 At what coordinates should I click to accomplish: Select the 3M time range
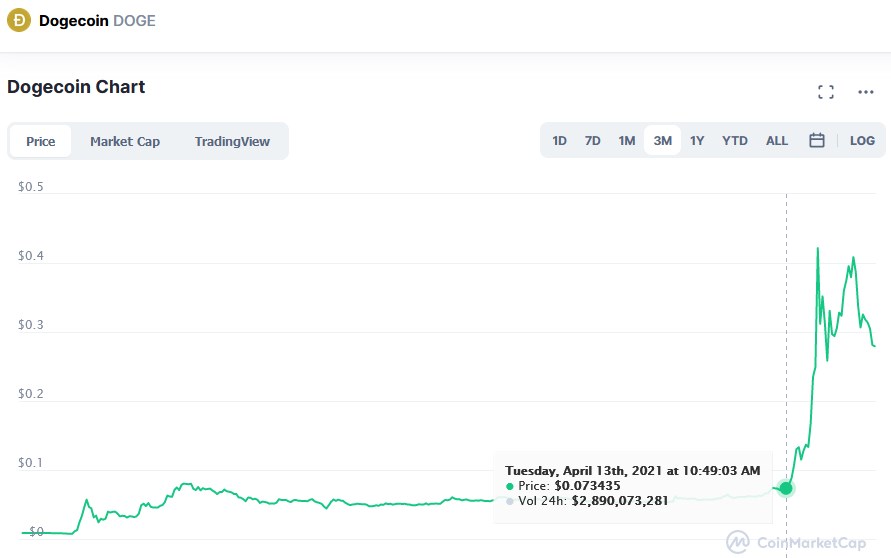(663, 140)
